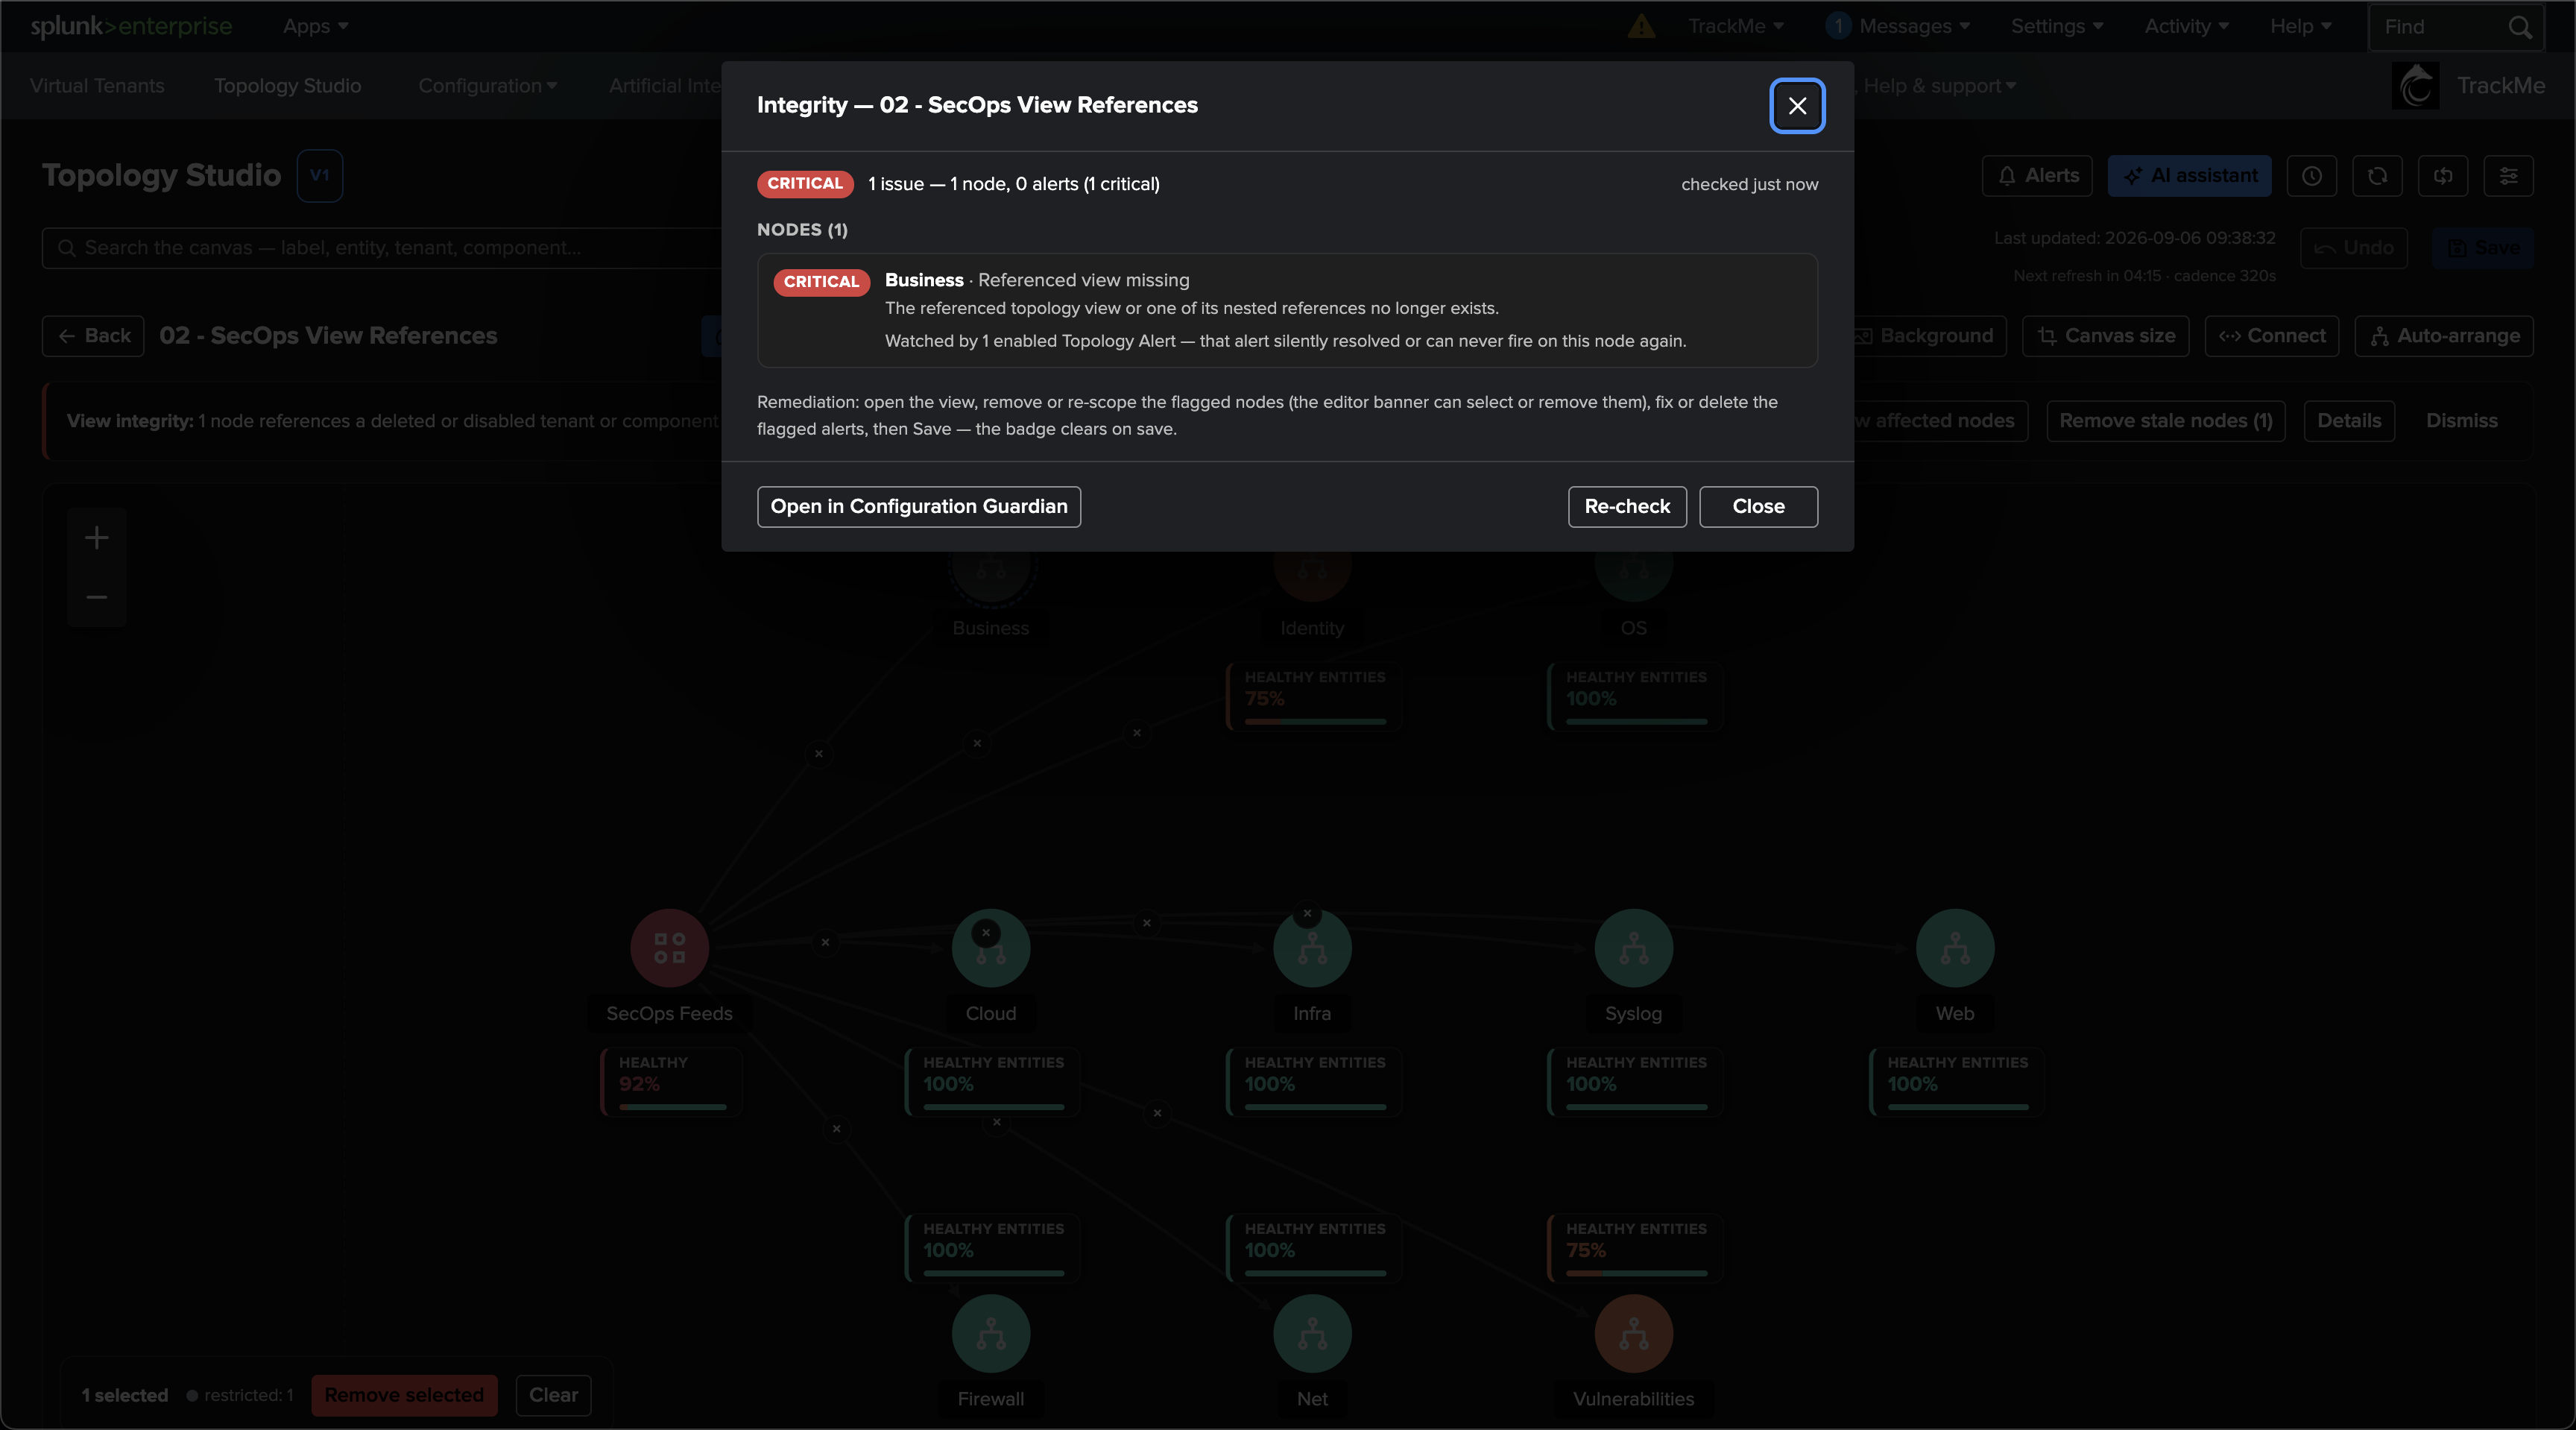Open the Configuration dropdown
This screenshot has width=2576, height=1430.
(487, 86)
